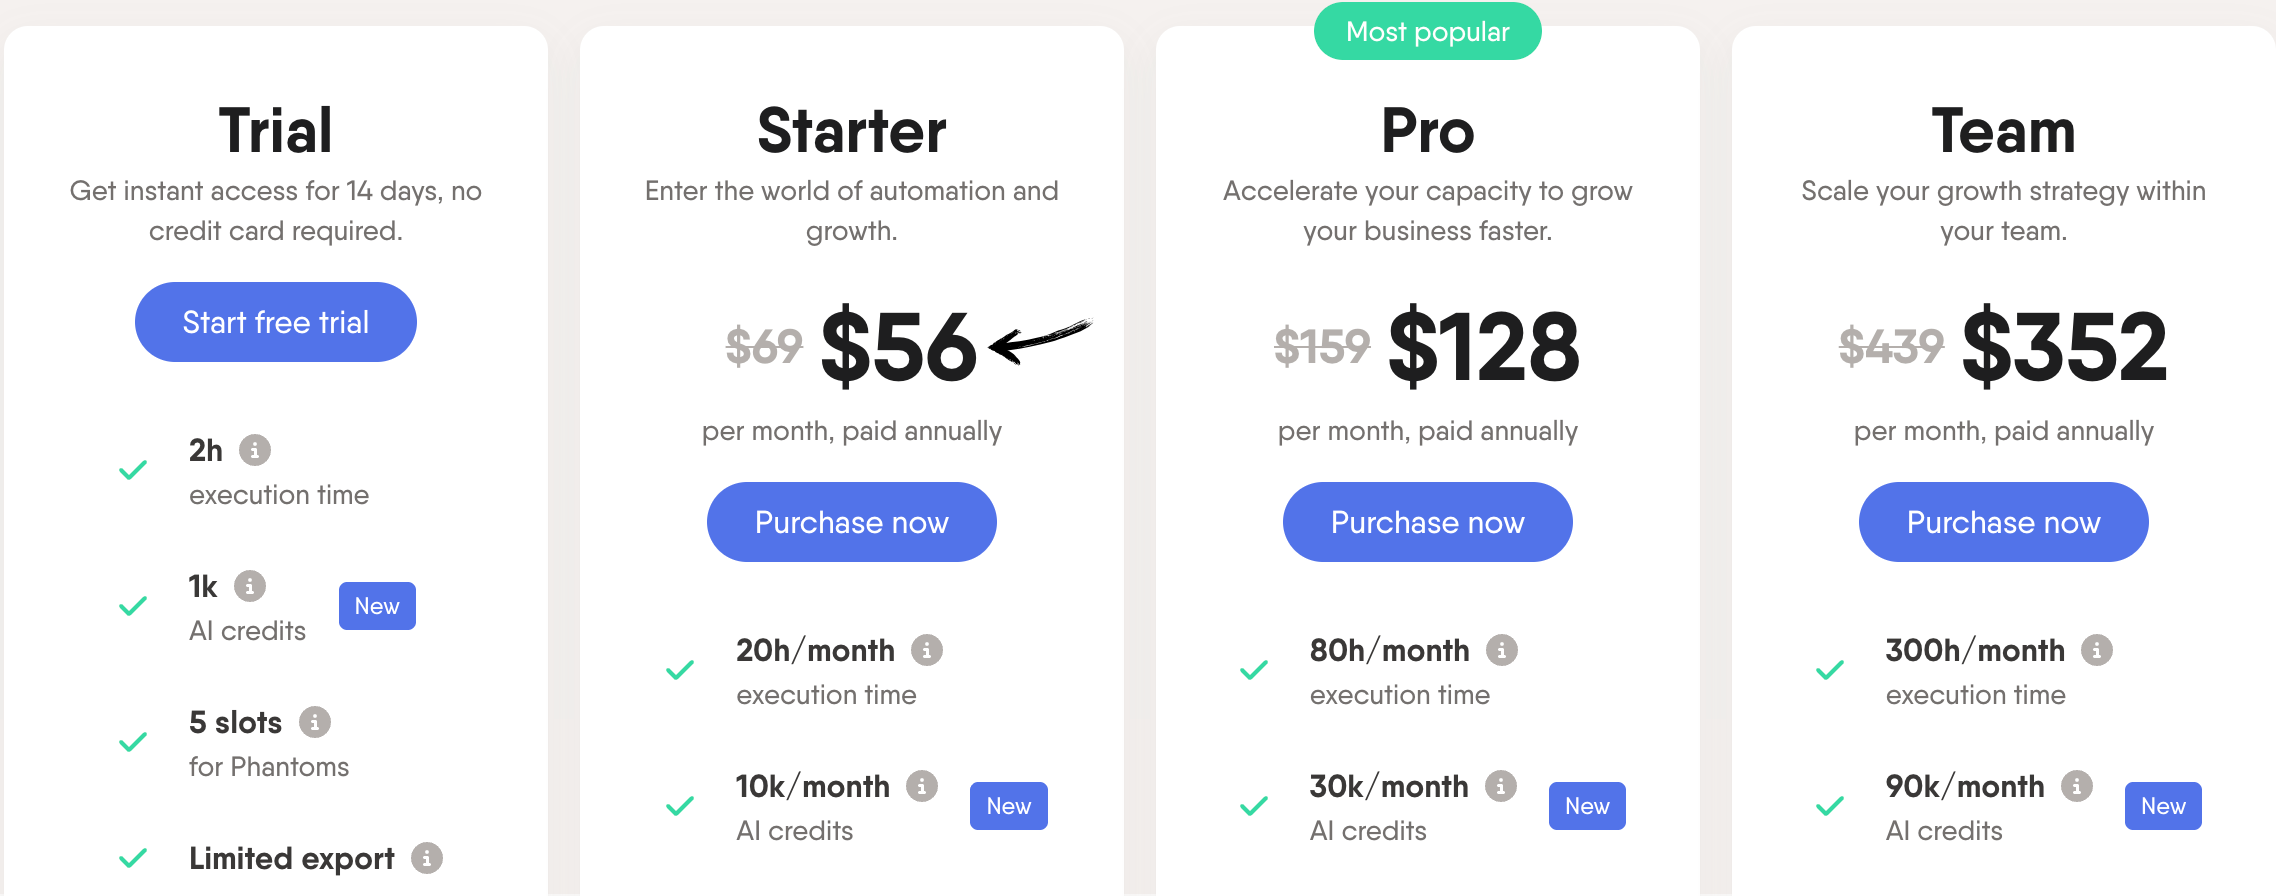2276x896 pixels.
Task: Show info for Starter 10k/month AI credits
Action: 922,786
